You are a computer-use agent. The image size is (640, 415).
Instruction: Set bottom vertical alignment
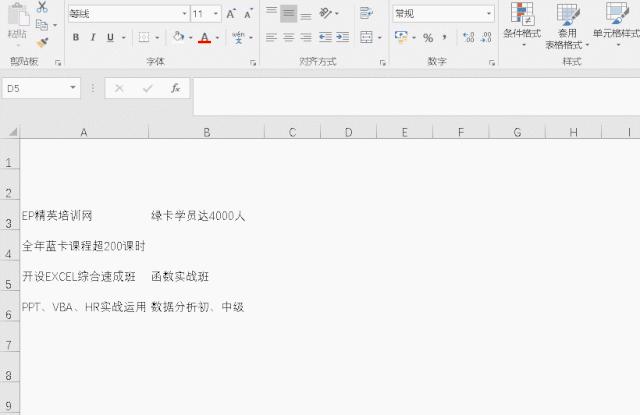click(x=306, y=15)
